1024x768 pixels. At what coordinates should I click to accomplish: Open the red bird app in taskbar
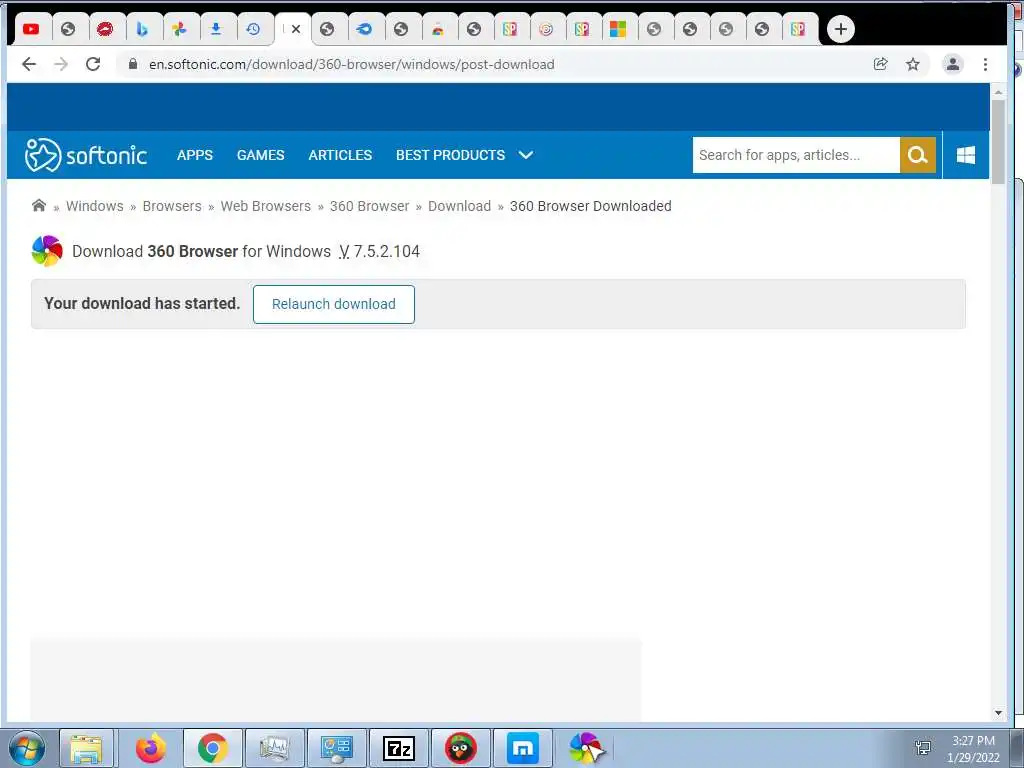coord(460,748)
